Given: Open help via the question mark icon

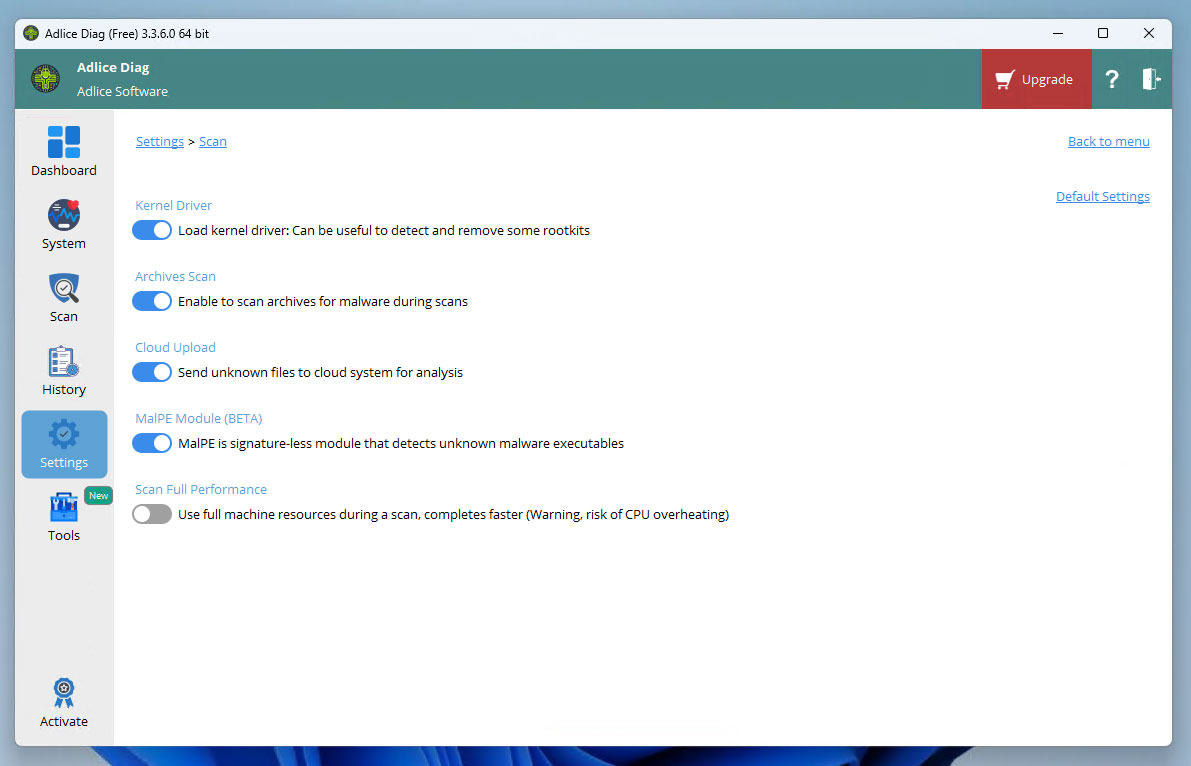Looking at the screenshot, I should (x=1111, y=80).
